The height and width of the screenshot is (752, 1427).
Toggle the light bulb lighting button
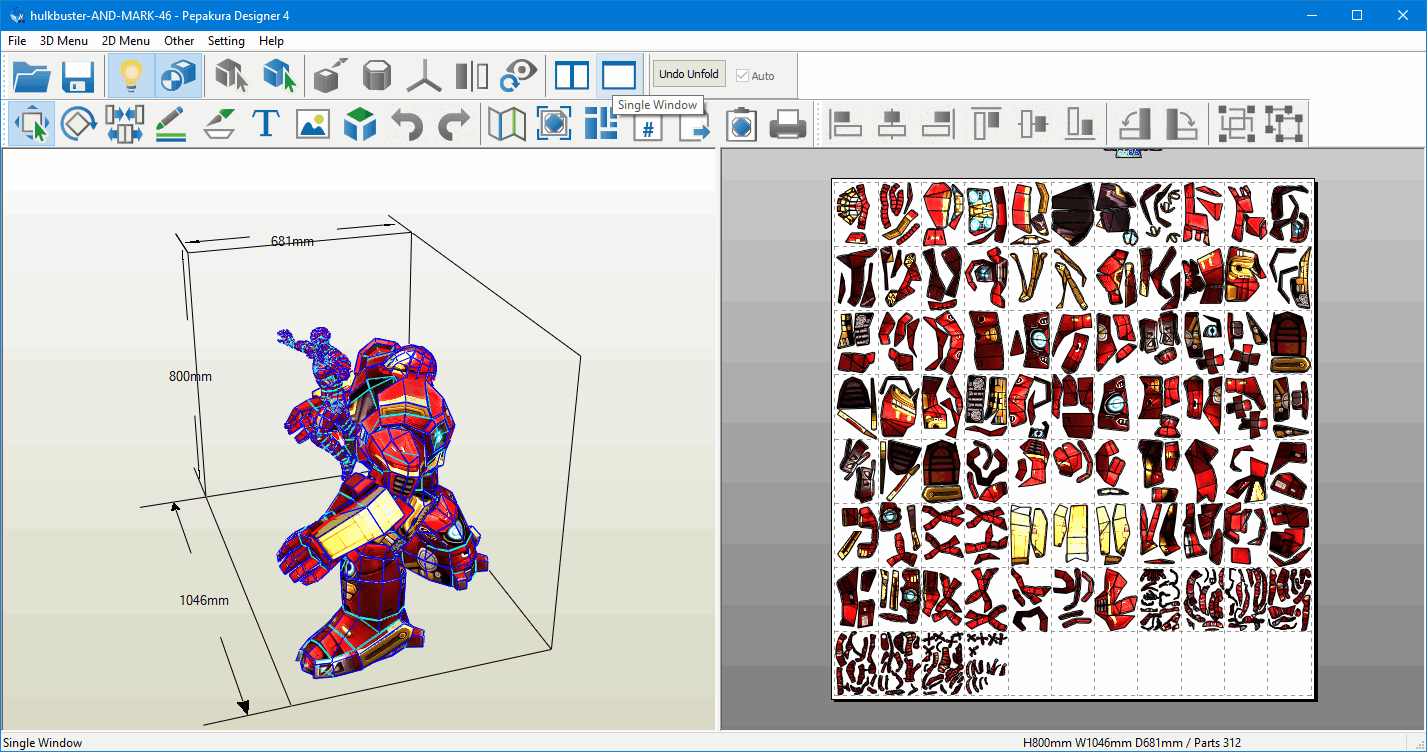[131, 76]
